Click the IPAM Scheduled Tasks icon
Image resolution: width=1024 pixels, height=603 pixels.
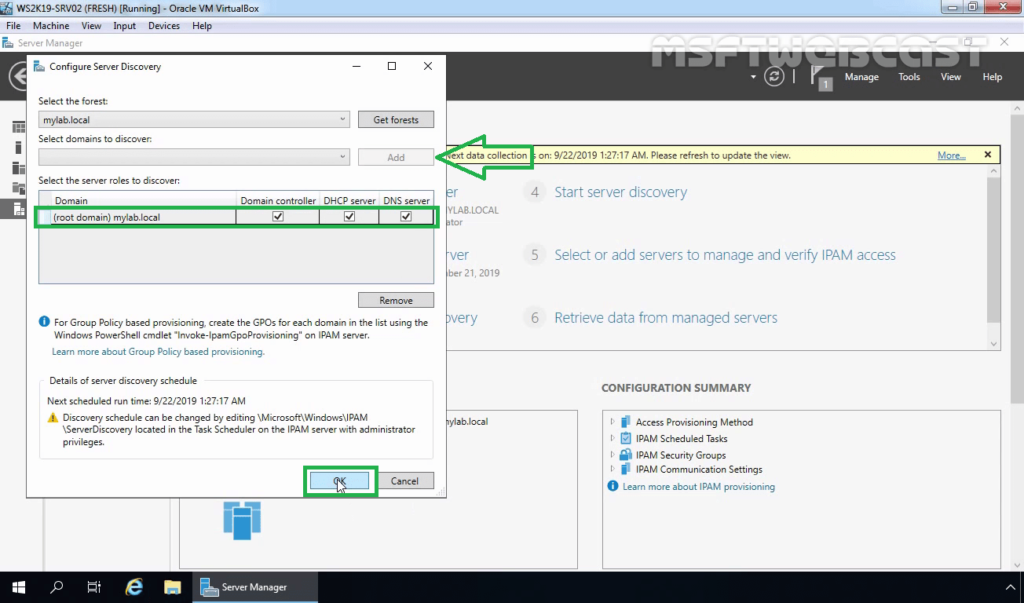pos(626,438)
